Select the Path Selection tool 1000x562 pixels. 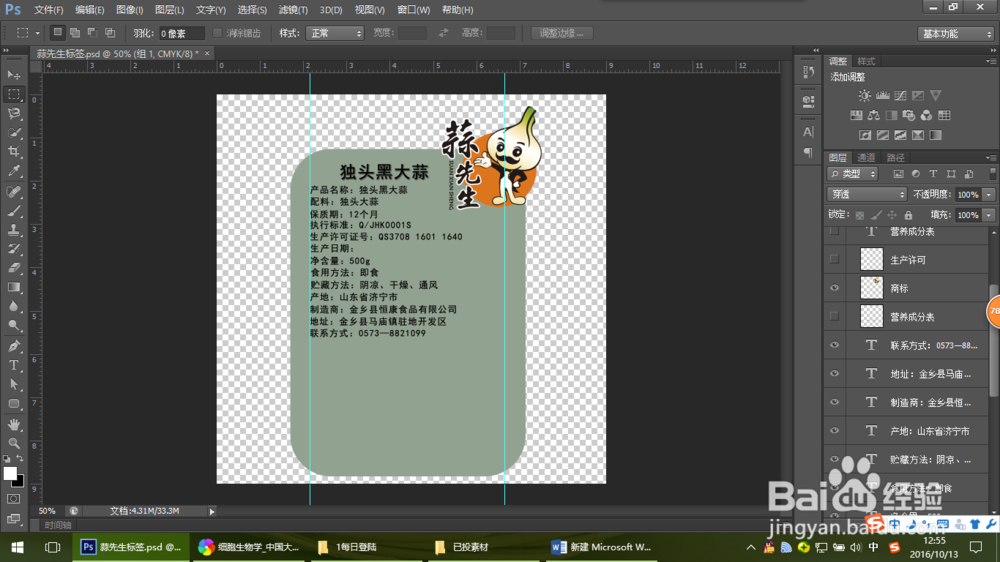click(x=13, y=385)
